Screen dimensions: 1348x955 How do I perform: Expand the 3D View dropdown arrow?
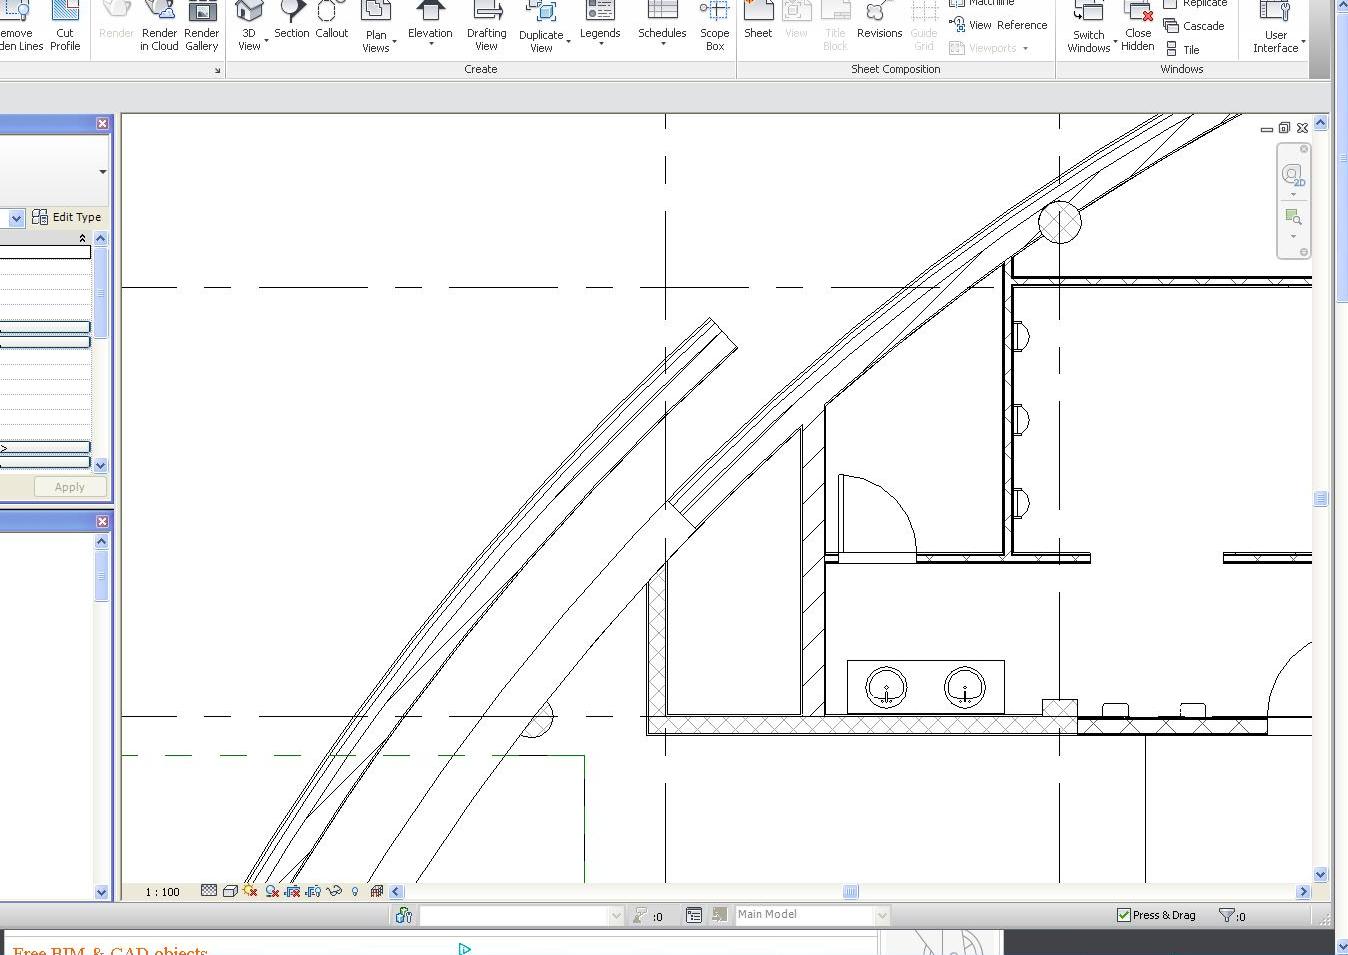266,42
